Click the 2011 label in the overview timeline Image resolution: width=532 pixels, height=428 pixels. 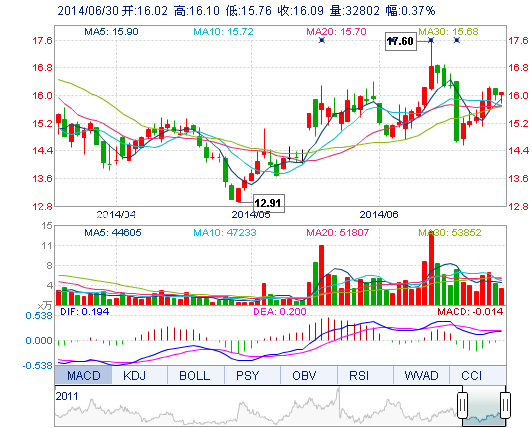click(66, 396)
